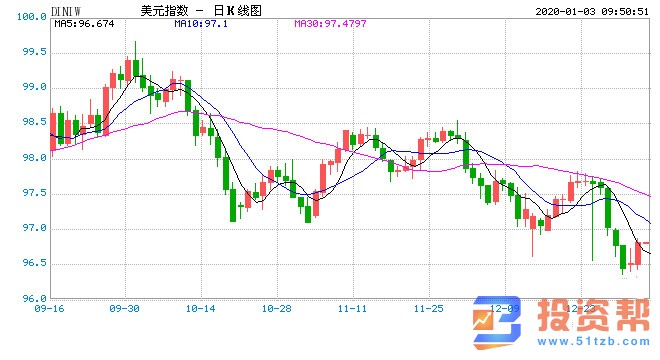This screenshot has width=660, height=360.
Task: Select the MA5:96.674 legend label
Action: coord(84,24)
